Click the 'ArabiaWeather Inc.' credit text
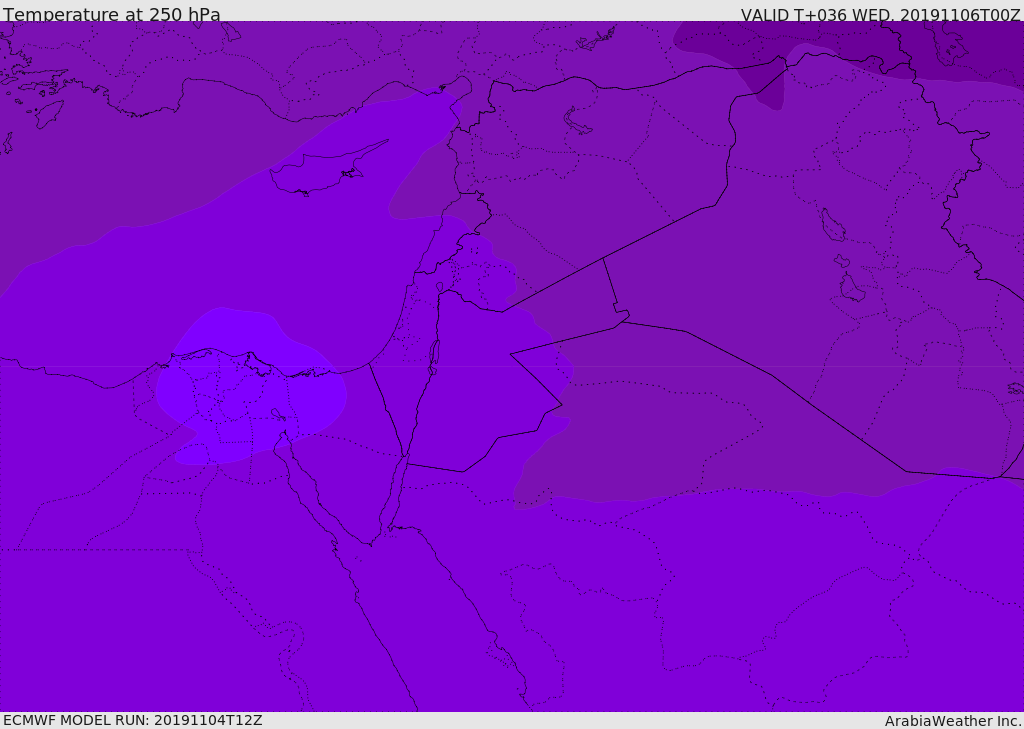Viewport: 1024px width, 729px height. click(953, 721)
